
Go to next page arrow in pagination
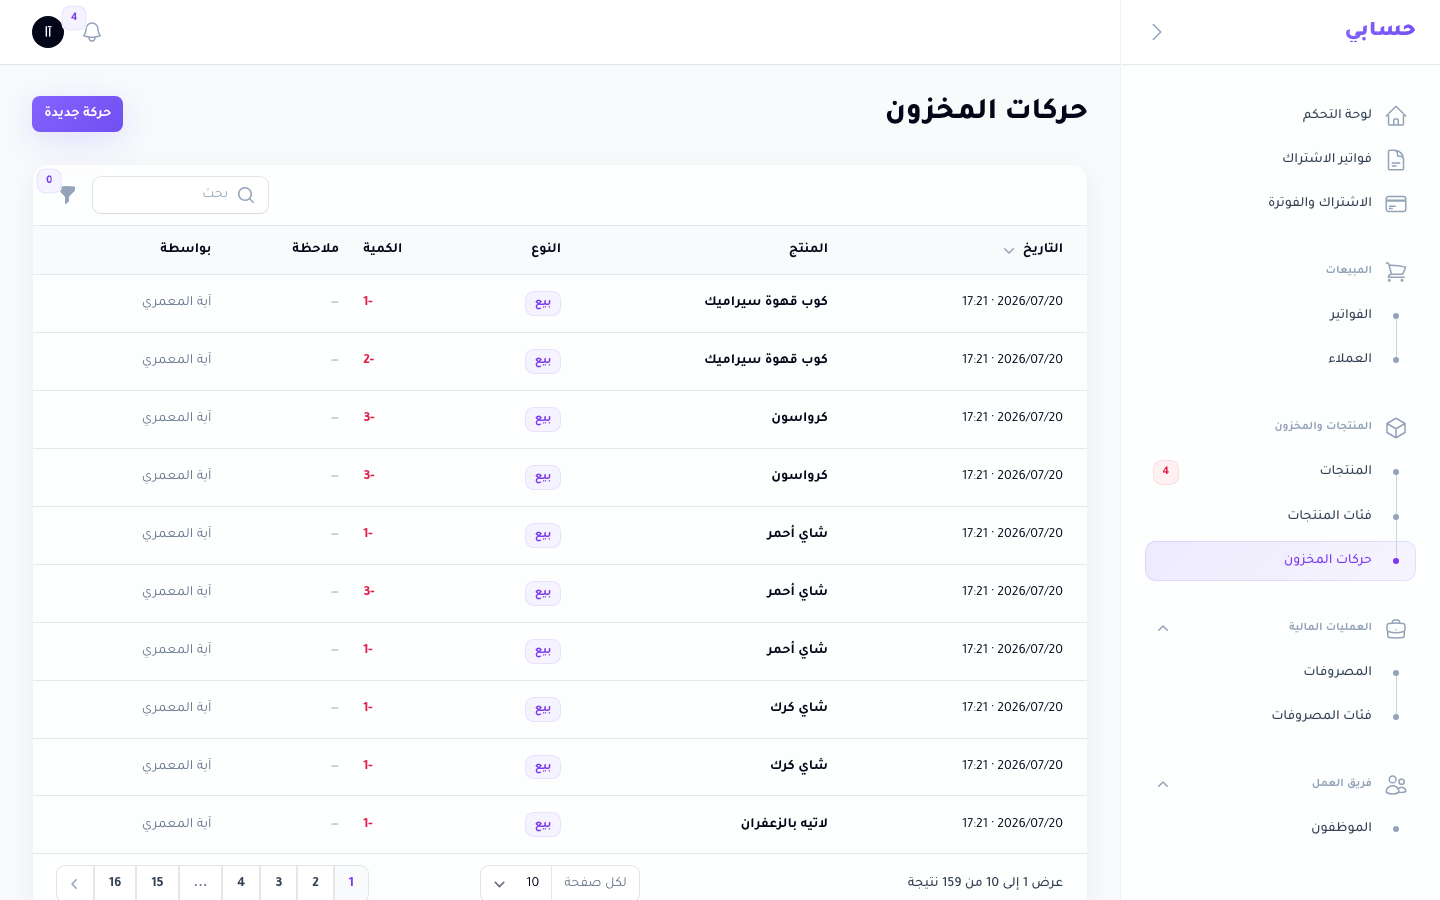point(75,883)
